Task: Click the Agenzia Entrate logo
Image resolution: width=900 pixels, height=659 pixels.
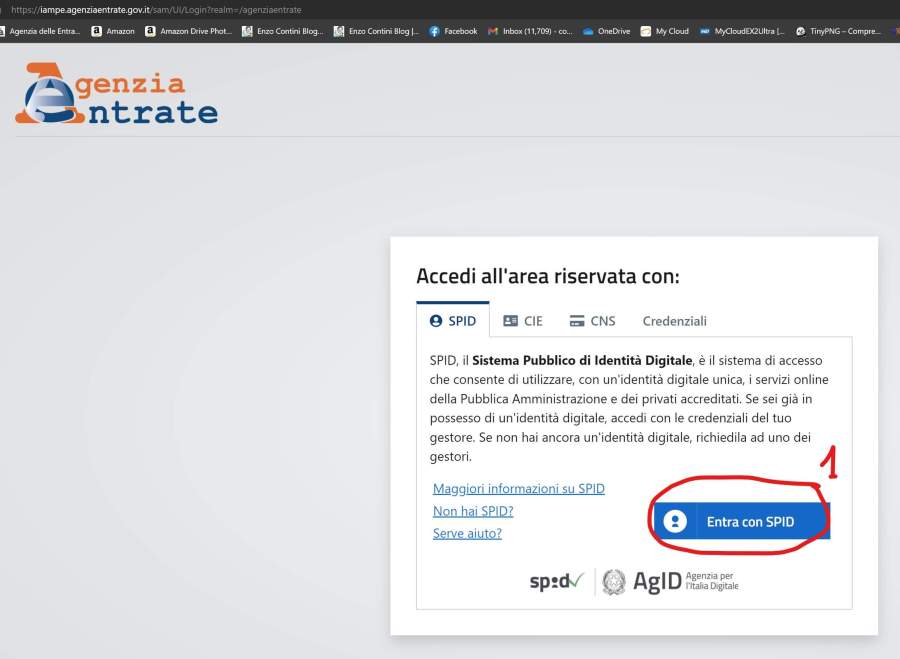Action: (x=116, y=94)
